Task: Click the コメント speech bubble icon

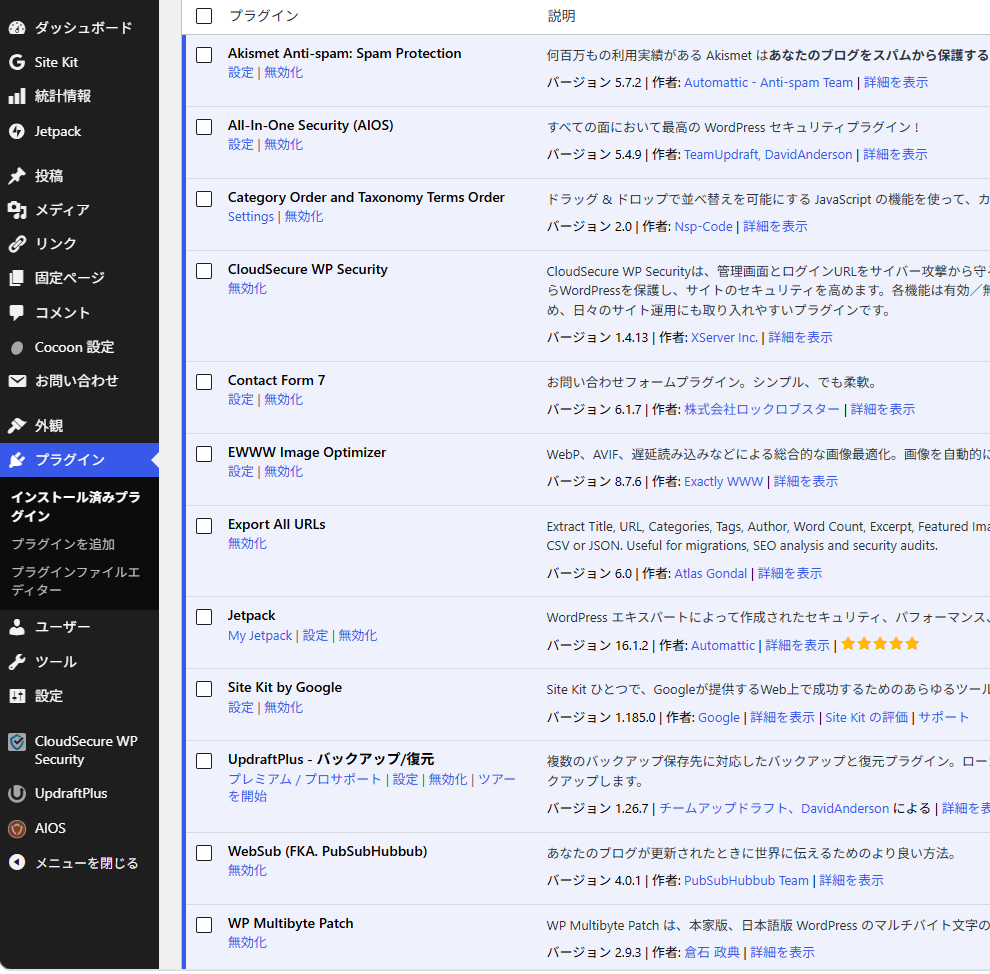Action: pos(17,312)
